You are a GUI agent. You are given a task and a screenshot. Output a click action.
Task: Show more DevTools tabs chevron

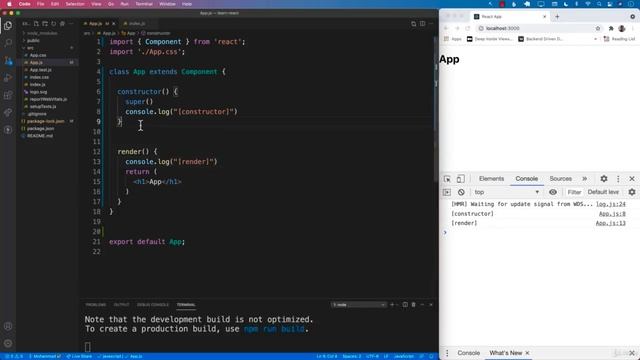click(x=584, y=179)
